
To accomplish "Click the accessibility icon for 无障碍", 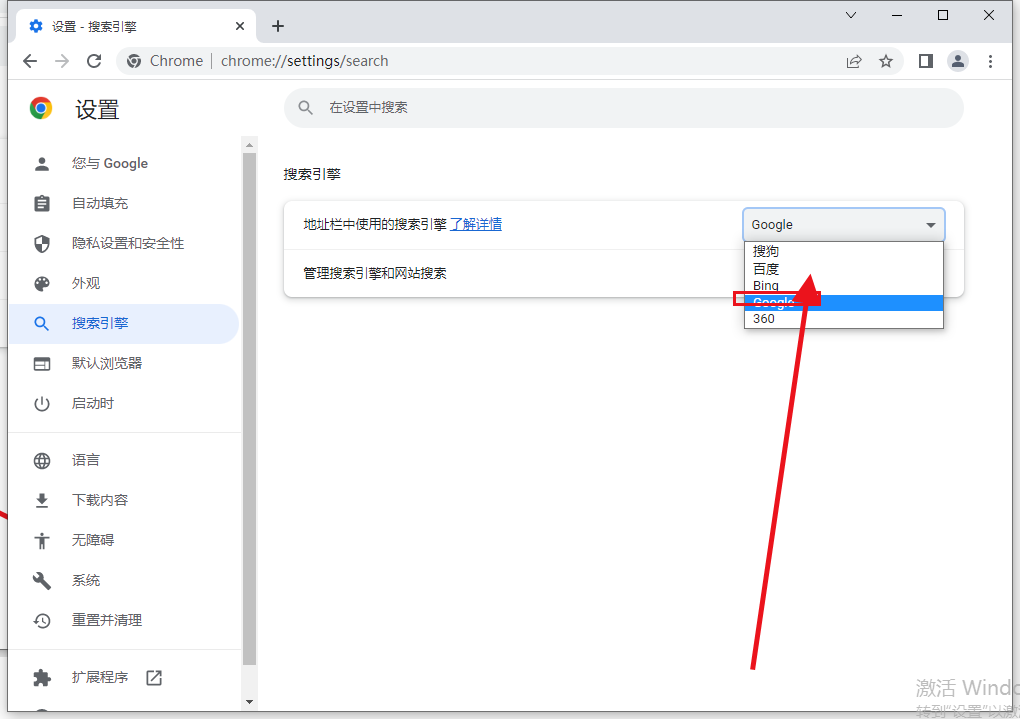I will click(42, 541).
